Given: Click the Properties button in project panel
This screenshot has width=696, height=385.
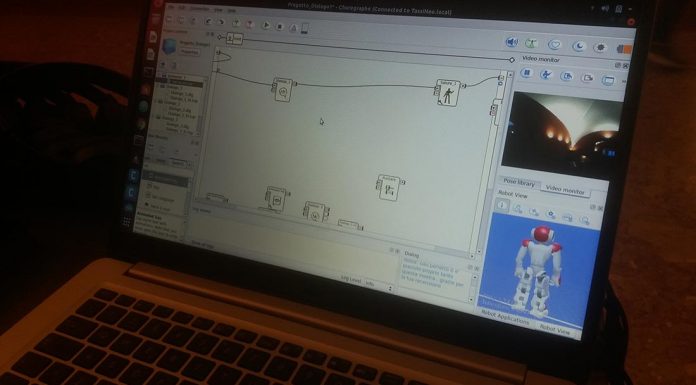Looking at the screenshot, I should (x=189, y=52).
